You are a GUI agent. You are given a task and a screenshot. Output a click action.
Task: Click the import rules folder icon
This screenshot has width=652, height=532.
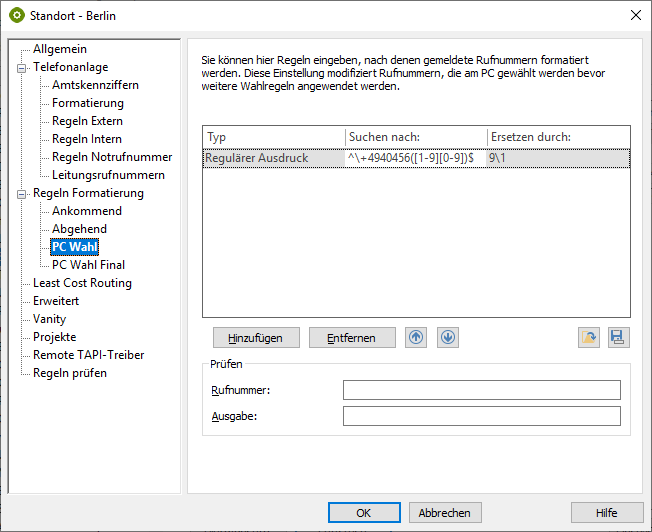coord(589,338)
